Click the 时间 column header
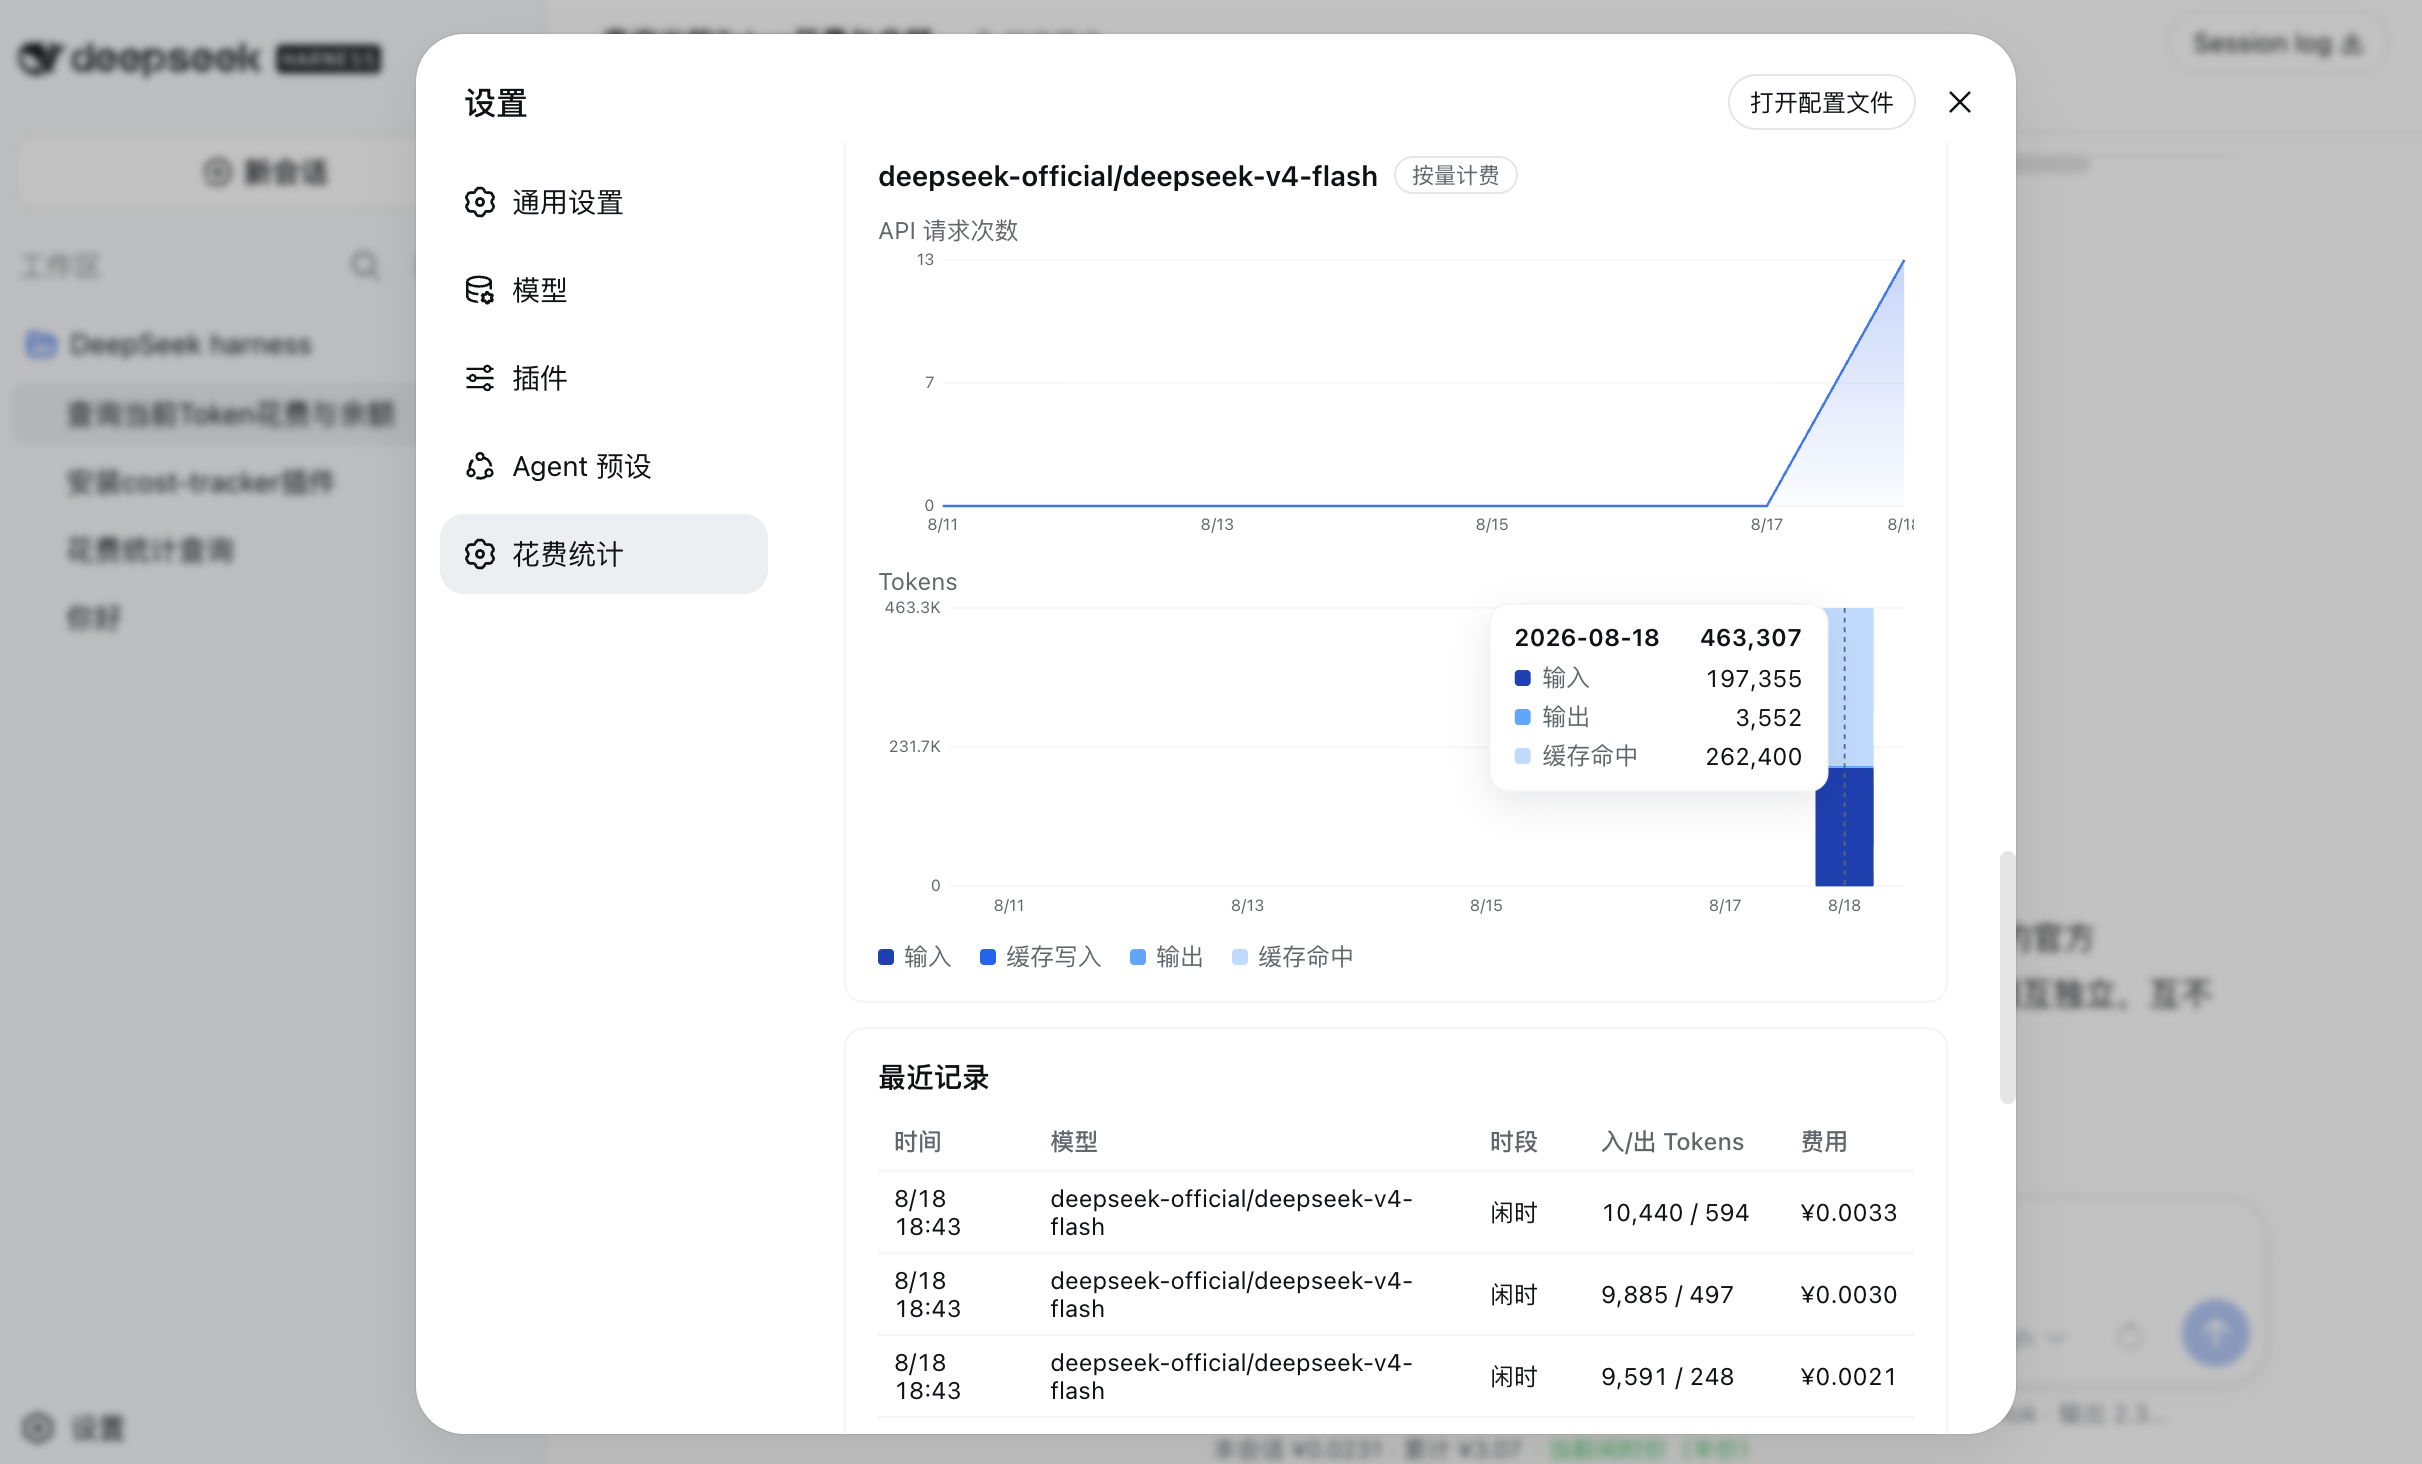Screen dimensions: 2422x1464 pyautogui.click(x=917, y=1142)
